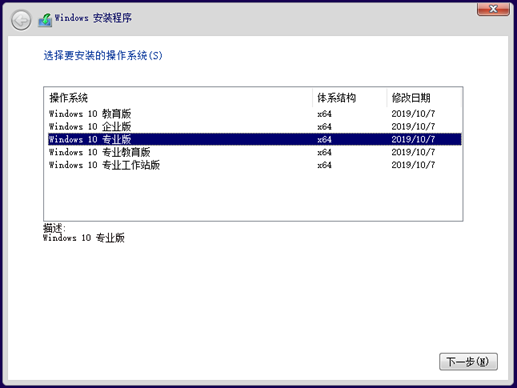Click 下一步(N) to proceed

click(x=468, y=362)
